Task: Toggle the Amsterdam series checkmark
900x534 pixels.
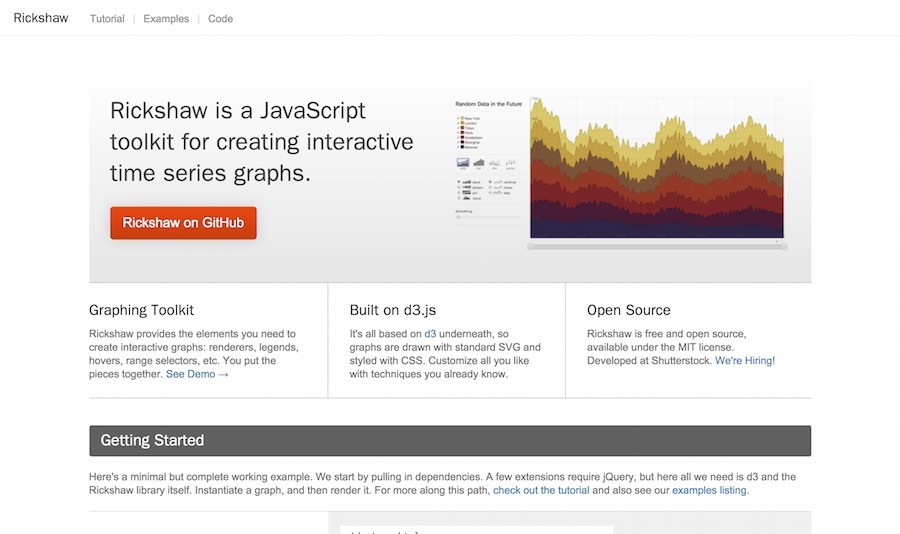Action: (458, 137)
